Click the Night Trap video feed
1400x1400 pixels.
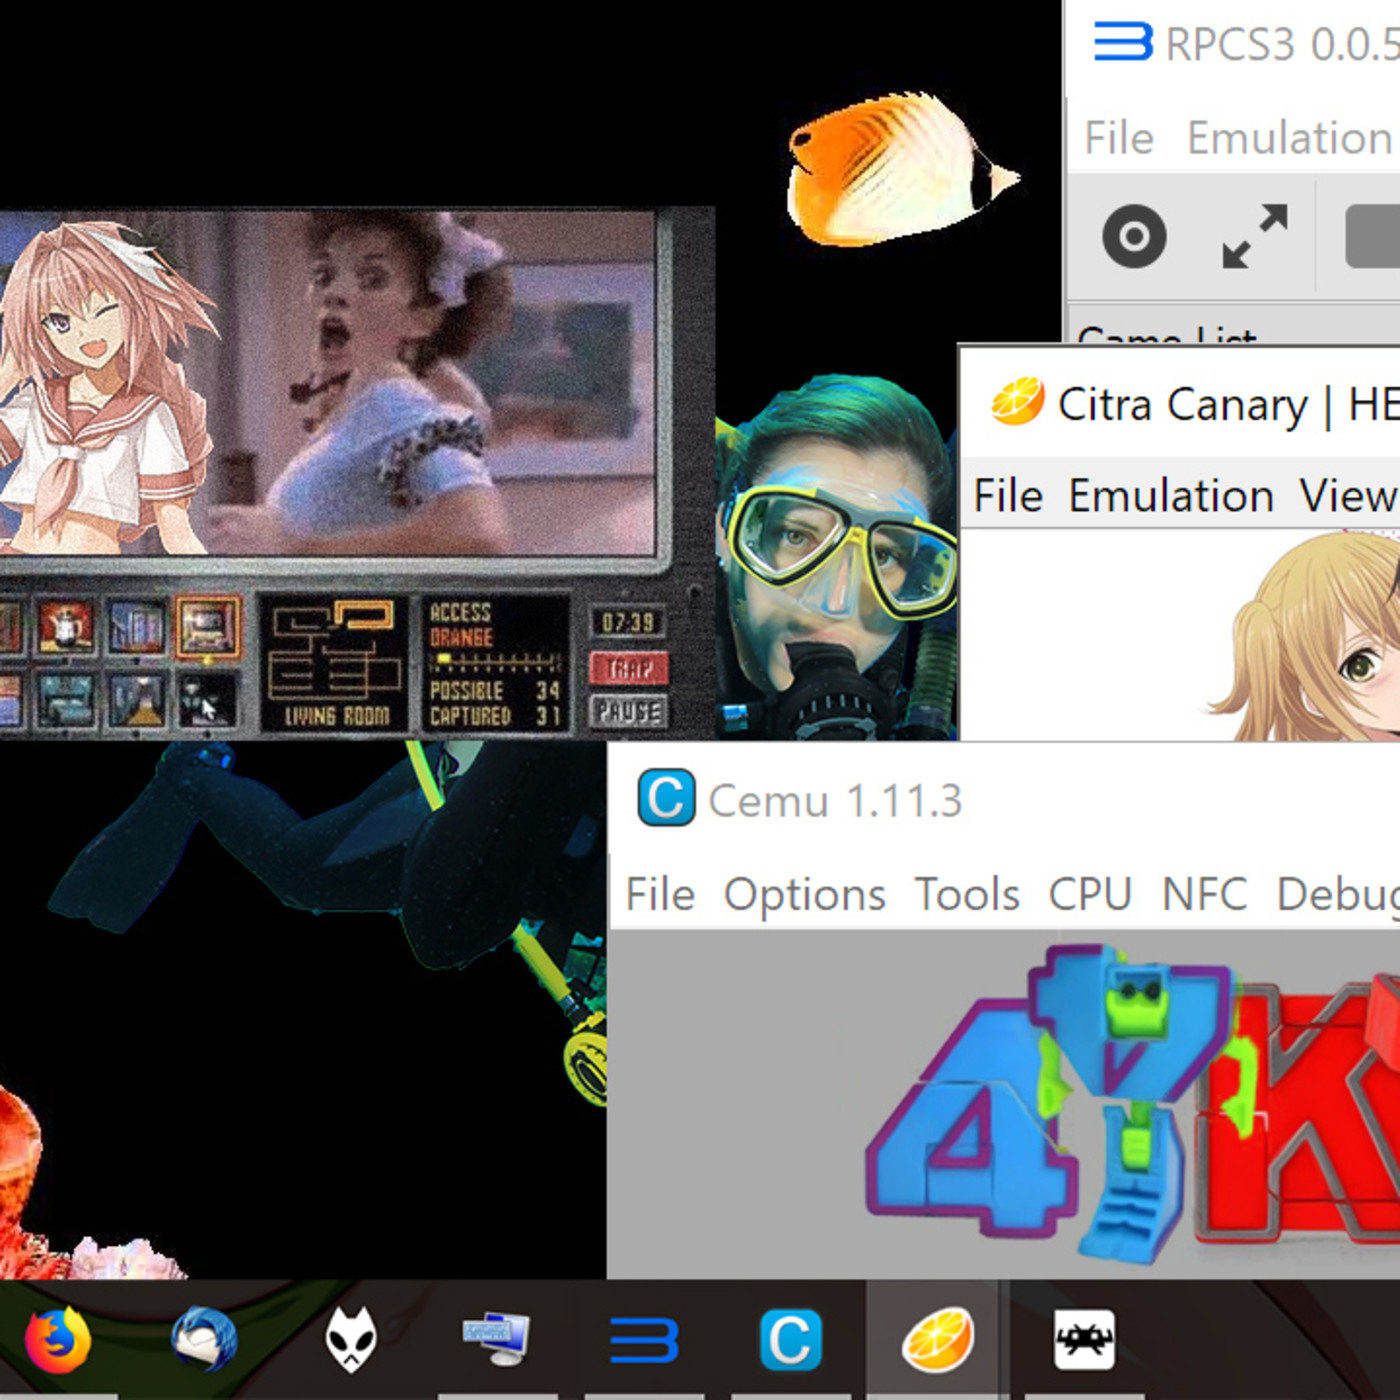(329, 381)
